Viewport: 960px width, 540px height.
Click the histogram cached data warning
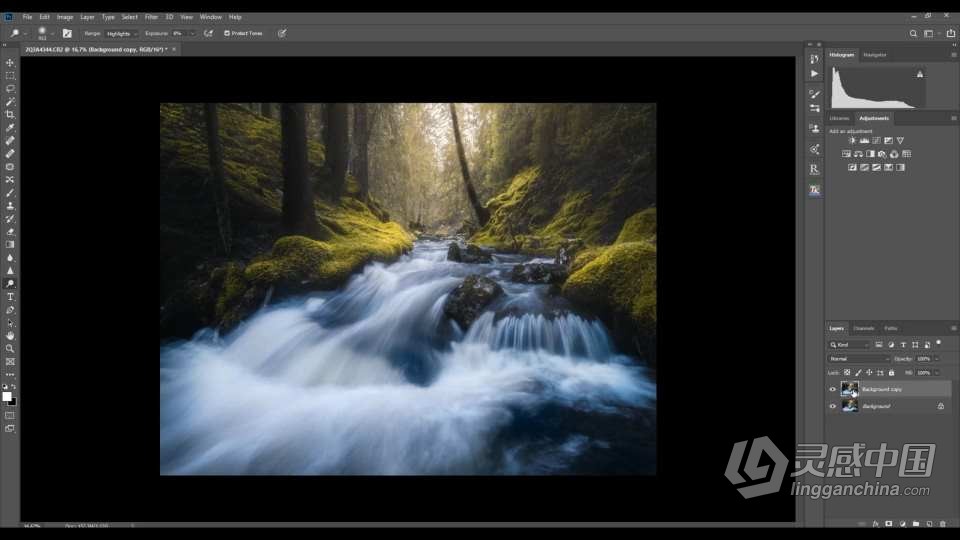920,74
